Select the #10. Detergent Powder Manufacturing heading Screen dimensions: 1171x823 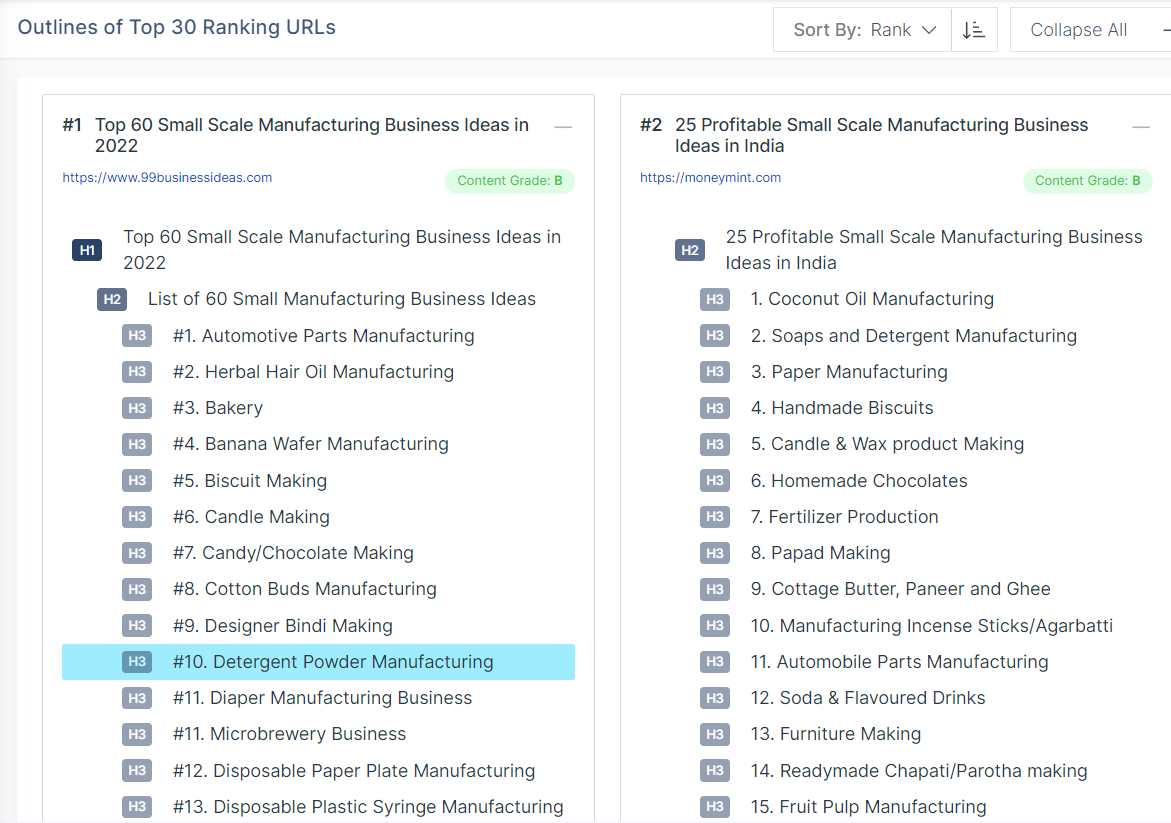(x=332, y=662)
